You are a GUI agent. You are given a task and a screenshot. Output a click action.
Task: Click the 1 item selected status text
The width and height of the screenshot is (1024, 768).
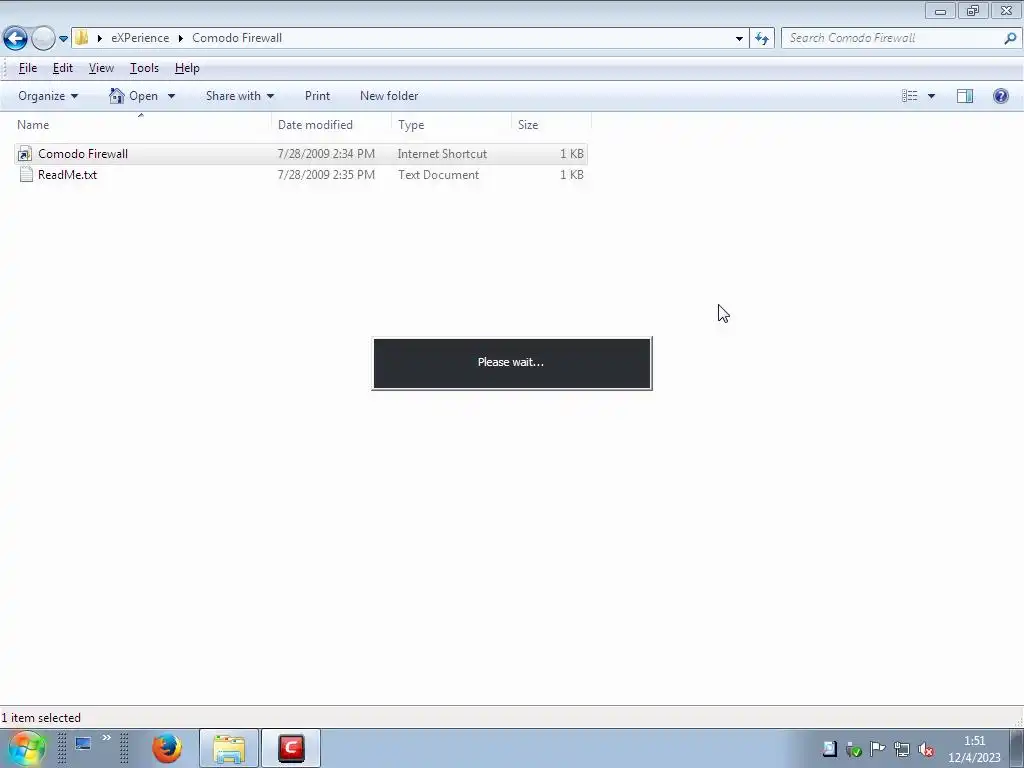tap(41, 718)
